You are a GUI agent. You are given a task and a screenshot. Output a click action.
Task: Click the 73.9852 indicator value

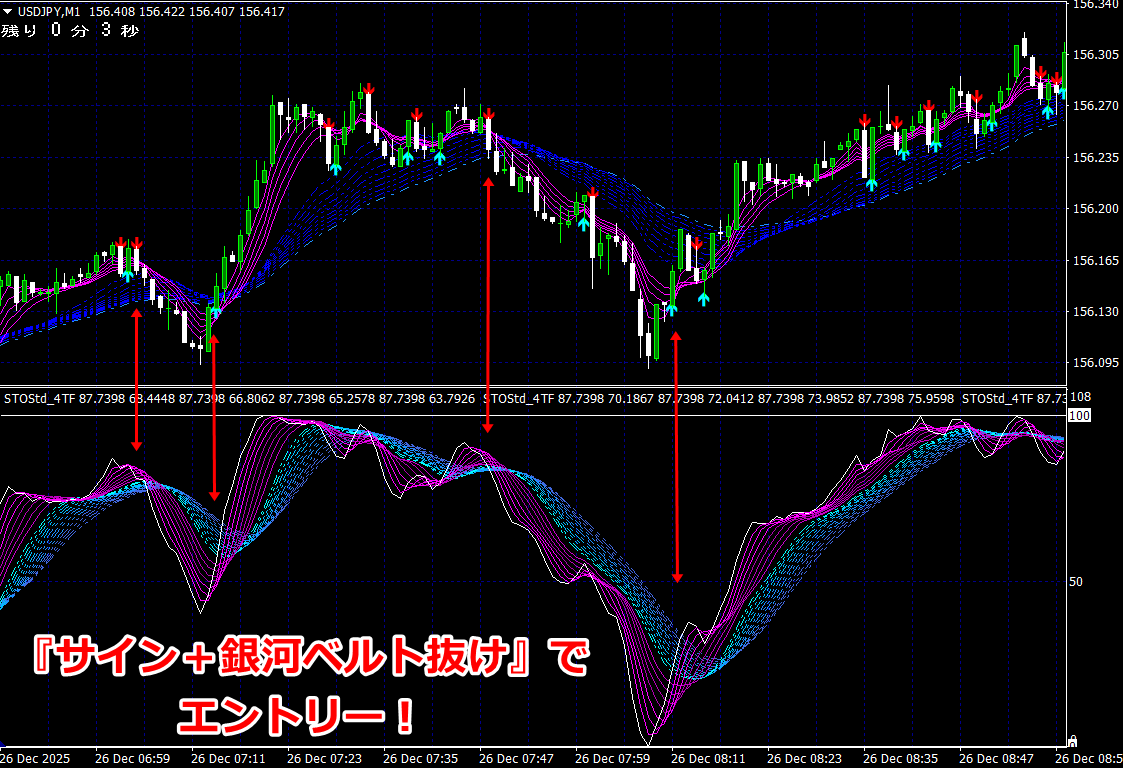pos(831,398)
